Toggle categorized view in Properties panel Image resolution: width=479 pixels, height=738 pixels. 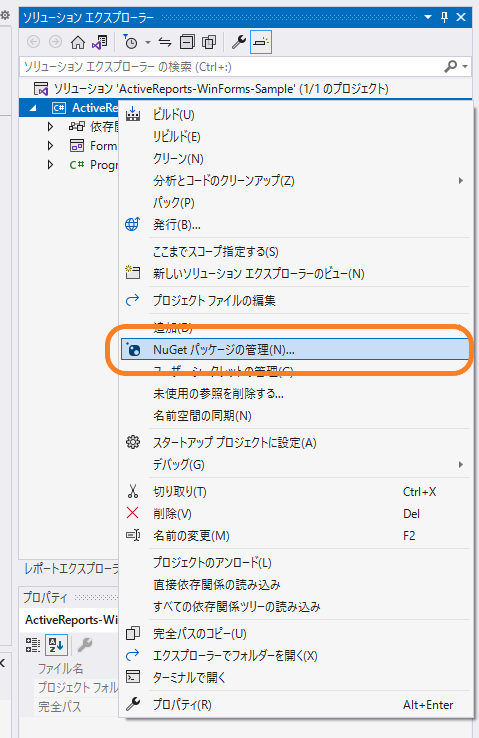tap(33, 645)
